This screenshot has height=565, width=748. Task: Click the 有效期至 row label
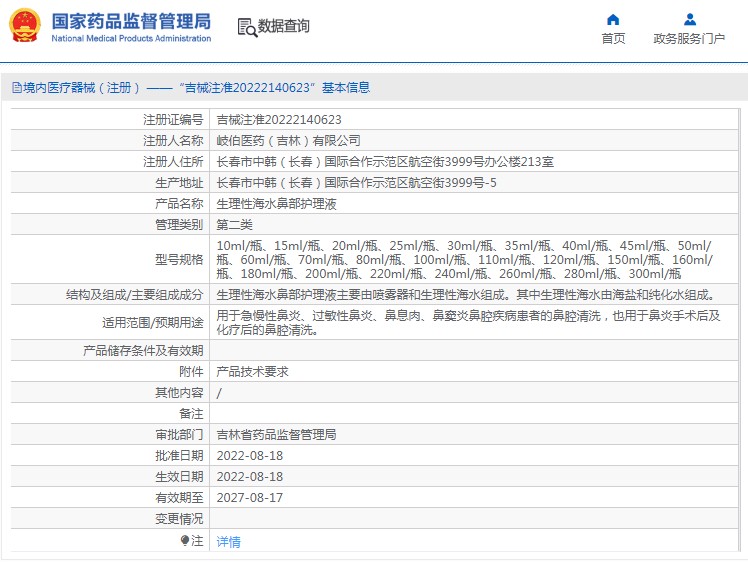pos(179,498)
